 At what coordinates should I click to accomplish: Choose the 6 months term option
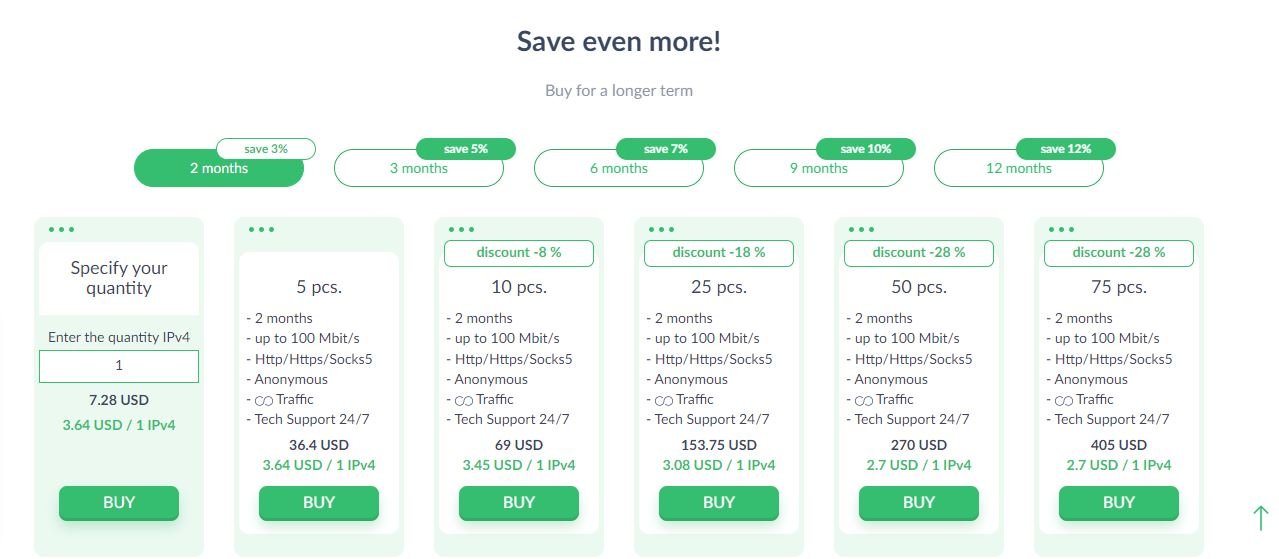point(619,168)
